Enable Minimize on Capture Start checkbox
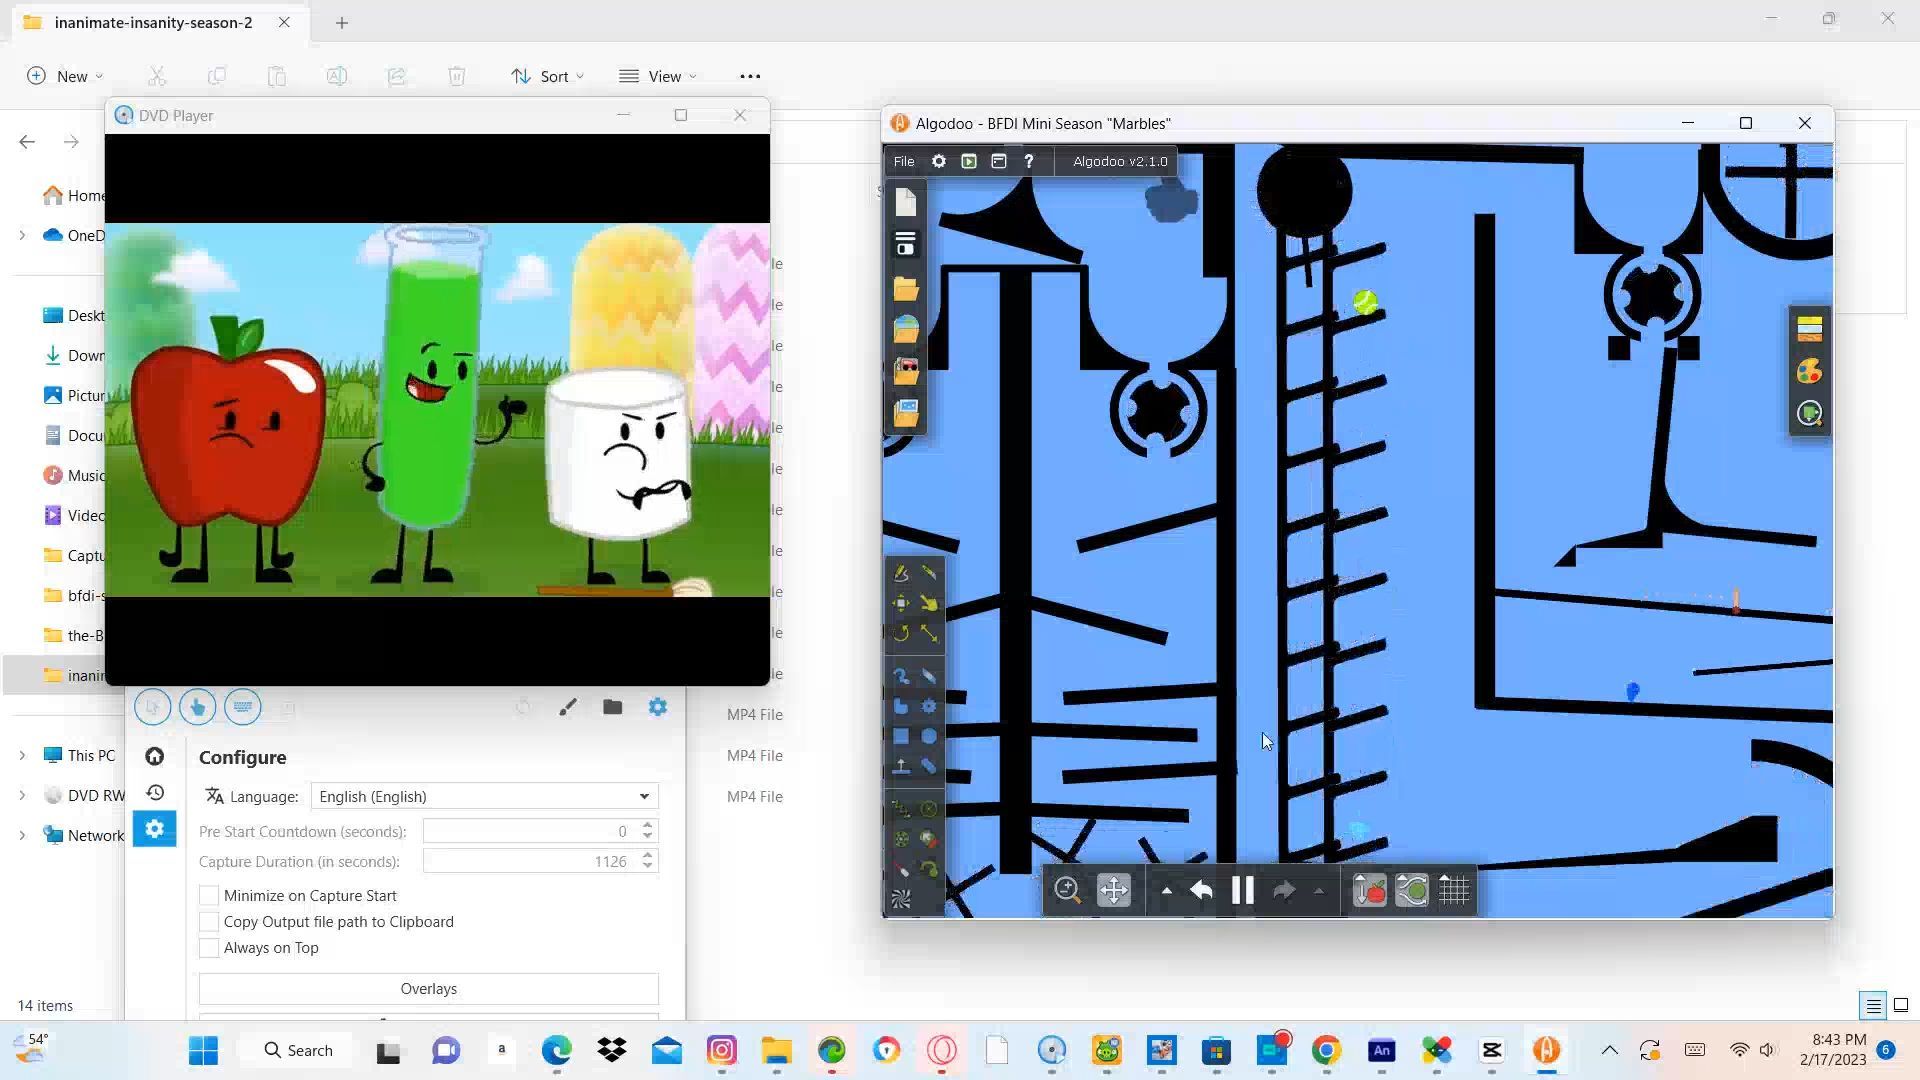Viewport: 1920px width, 1080px height. coord(209,896)
